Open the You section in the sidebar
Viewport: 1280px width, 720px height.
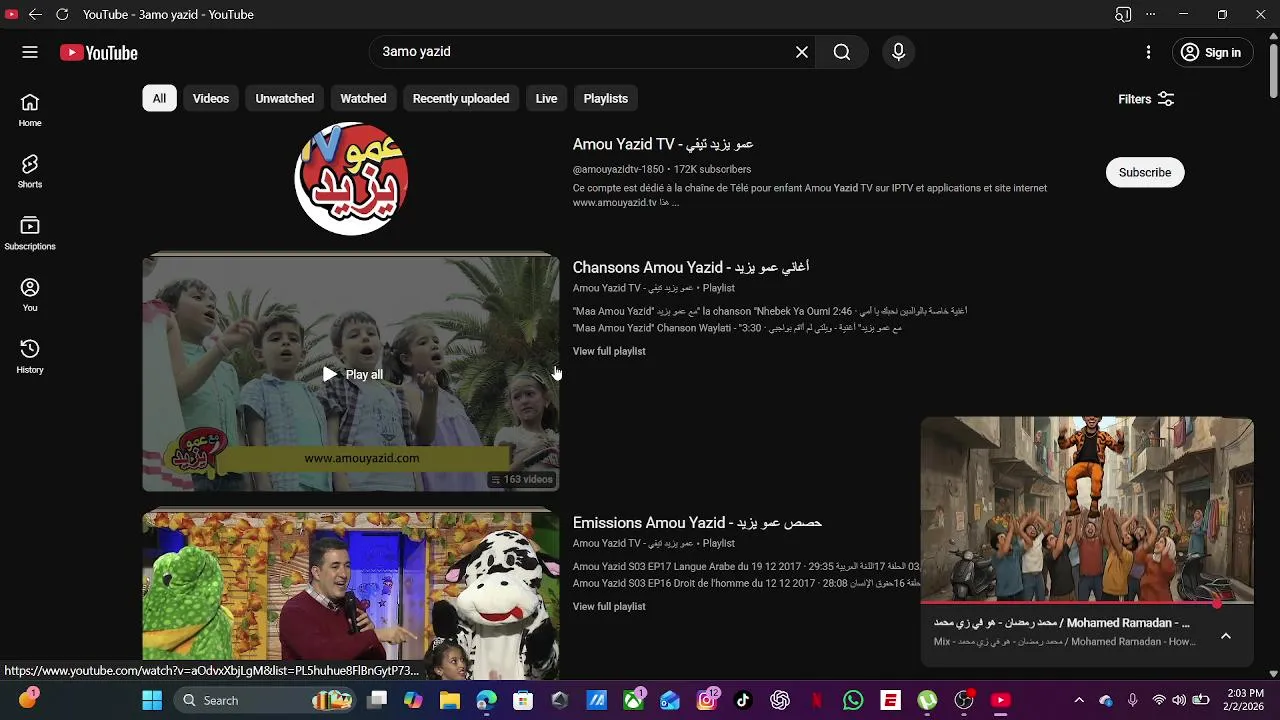pos(30,295)
